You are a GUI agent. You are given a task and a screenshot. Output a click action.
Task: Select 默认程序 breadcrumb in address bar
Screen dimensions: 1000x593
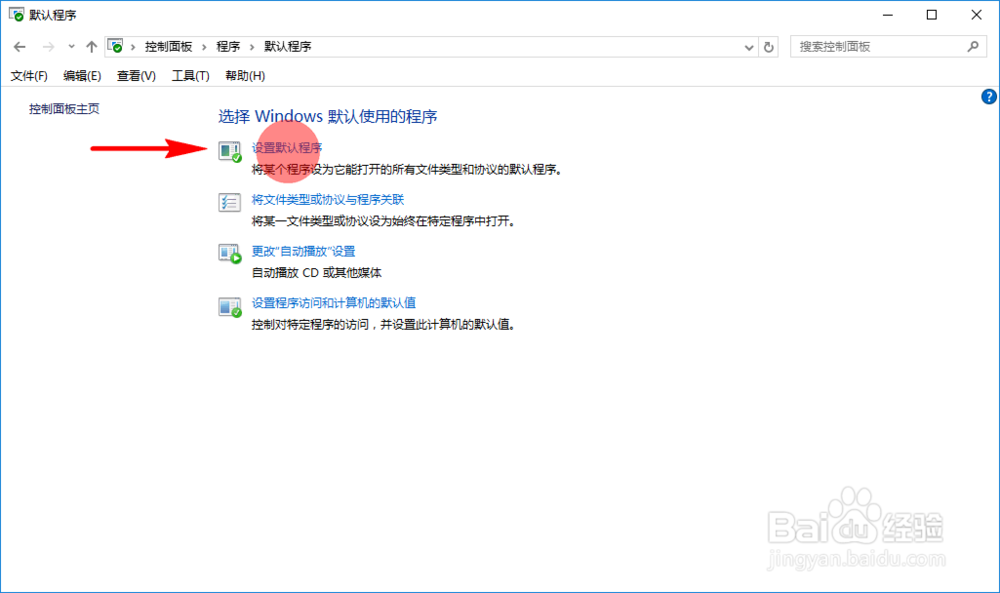(288, 47)
